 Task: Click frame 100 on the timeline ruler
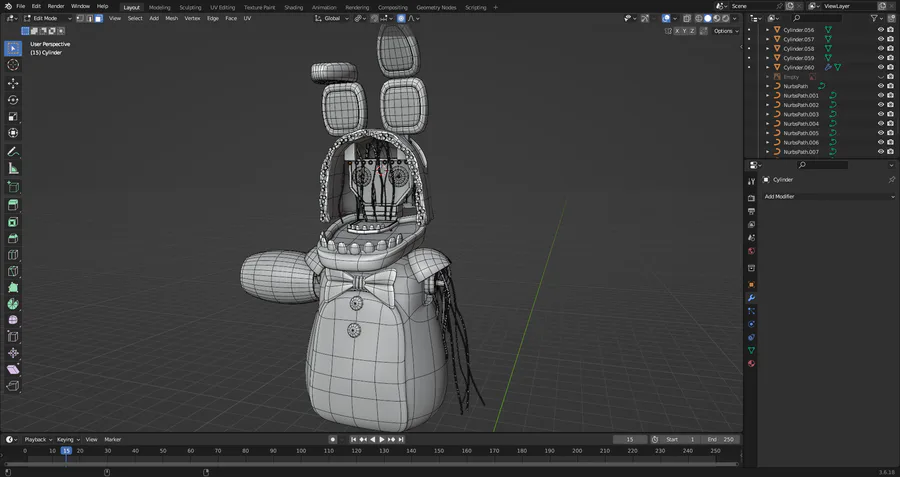(x=301, y=451)
